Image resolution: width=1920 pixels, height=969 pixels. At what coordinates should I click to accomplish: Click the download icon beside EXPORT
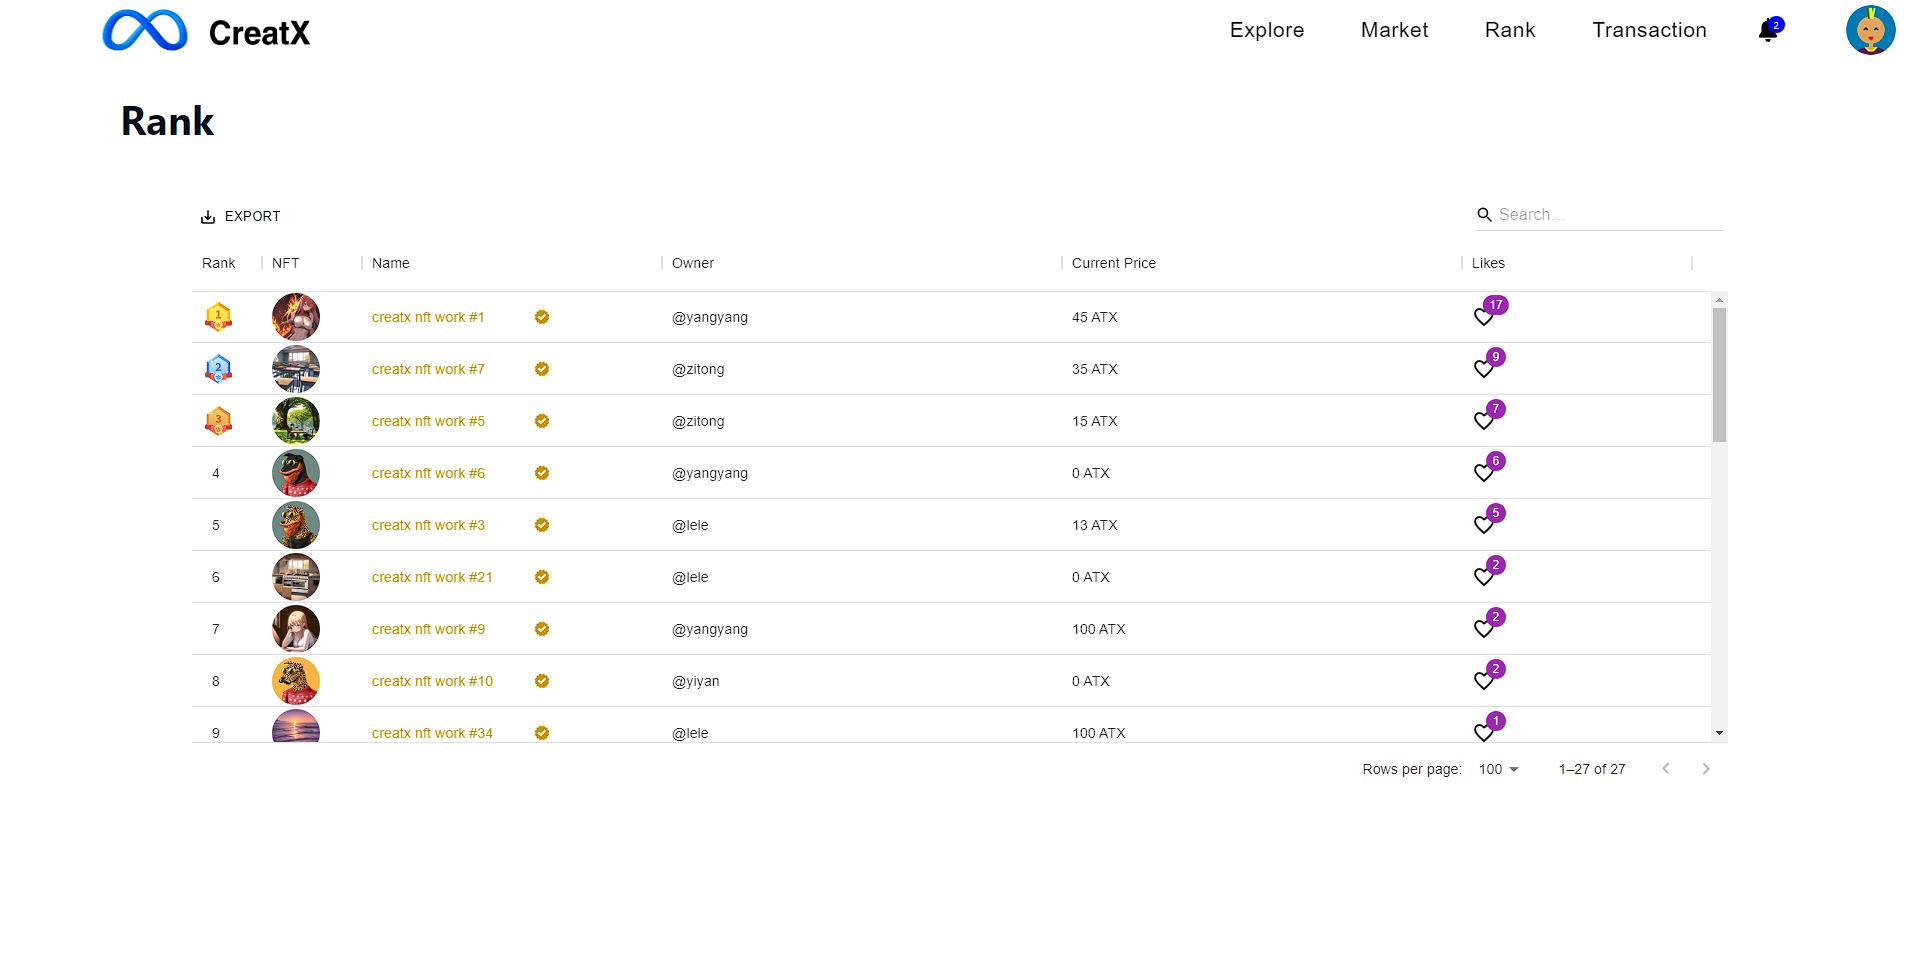[208, 215]
